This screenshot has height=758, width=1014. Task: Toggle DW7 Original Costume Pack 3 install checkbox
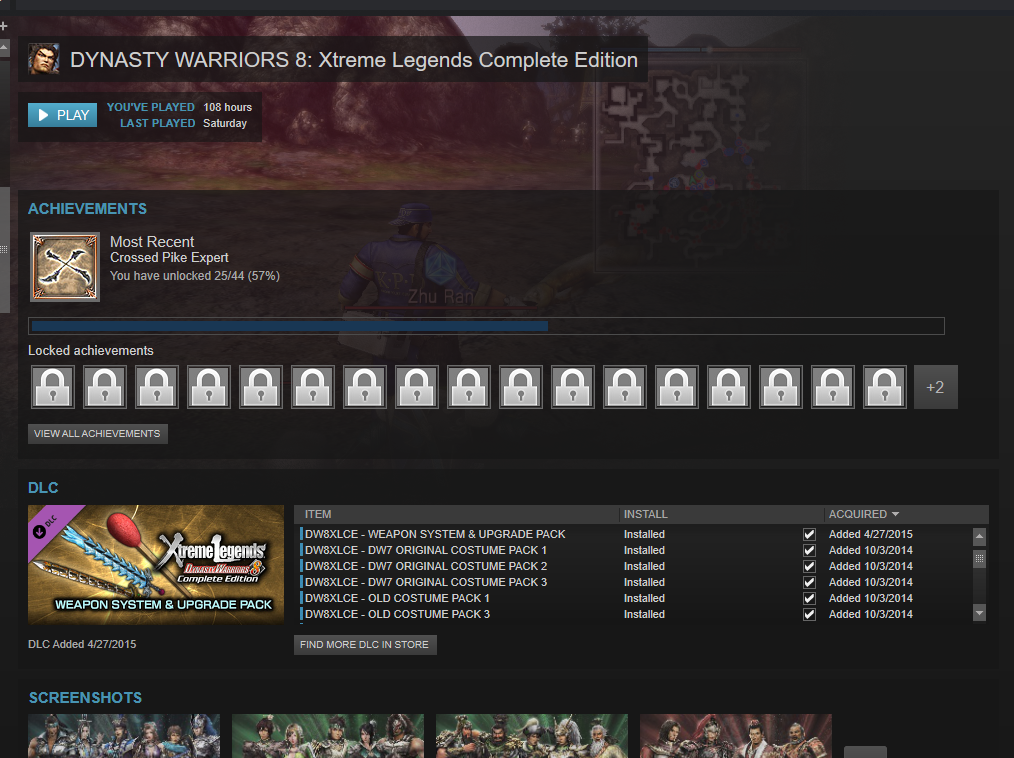pos(809,582)
